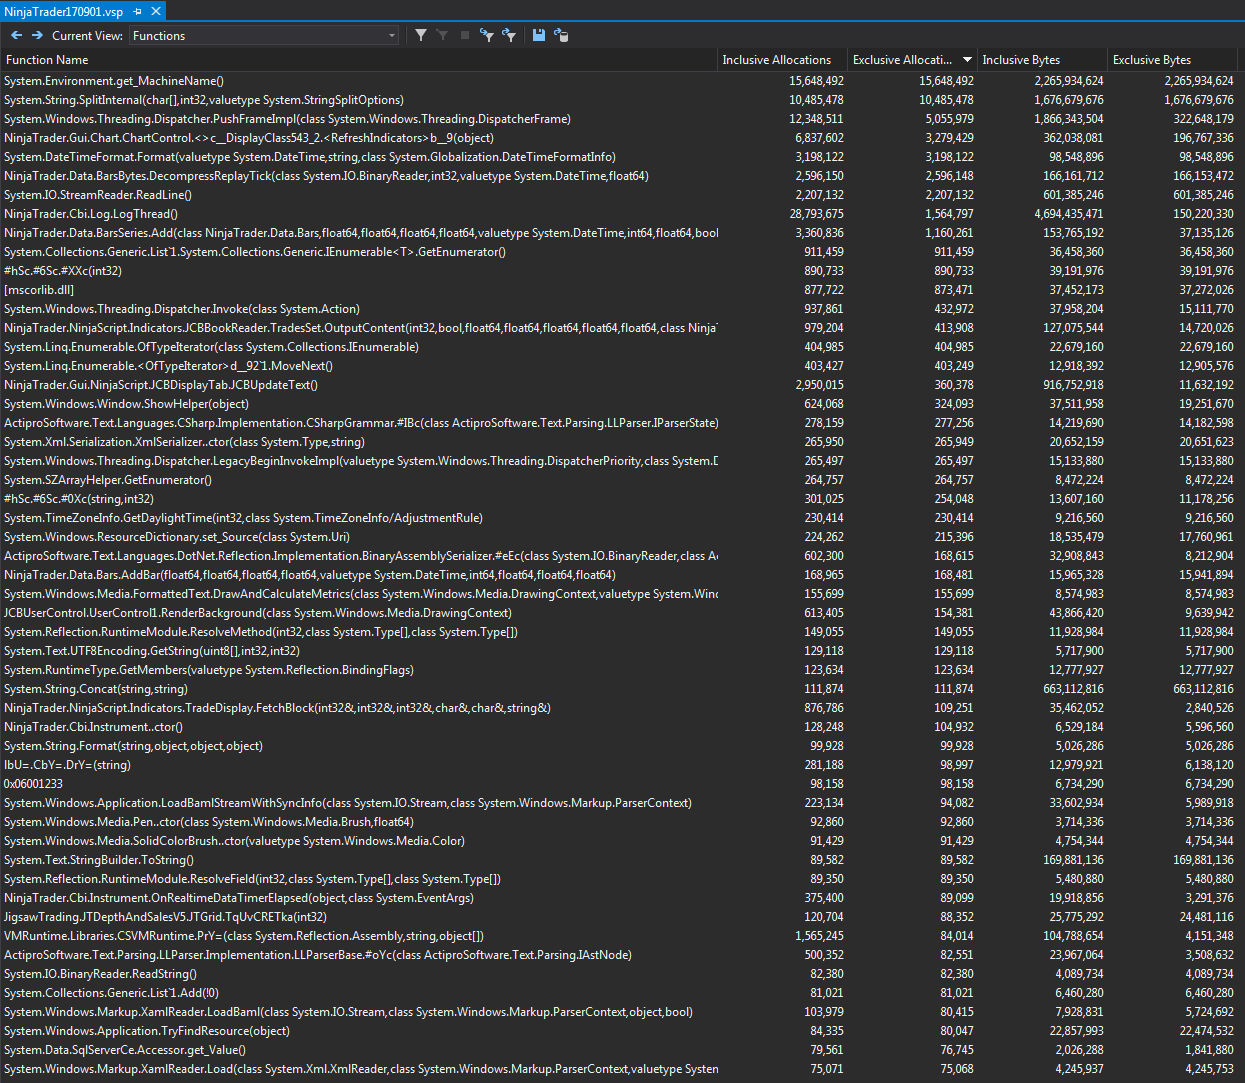Click the greyed-out funnel icon after the white funnel
The height and width of the screenshot is (1083, 1245).
(x=442, y=35)
